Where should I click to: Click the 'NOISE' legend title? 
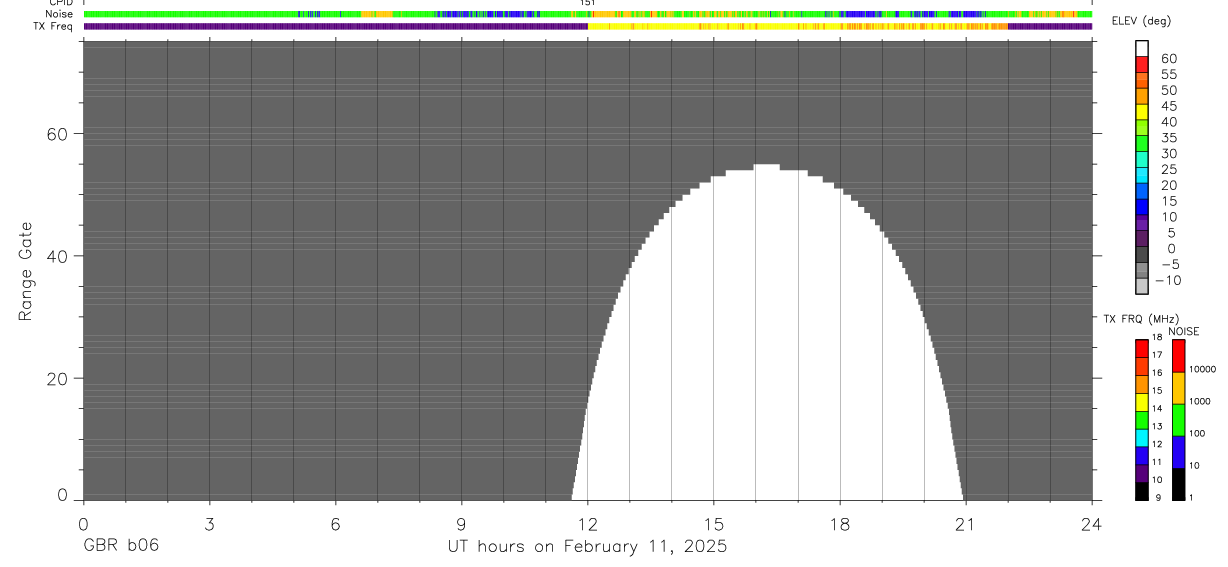coord(1184,331)
